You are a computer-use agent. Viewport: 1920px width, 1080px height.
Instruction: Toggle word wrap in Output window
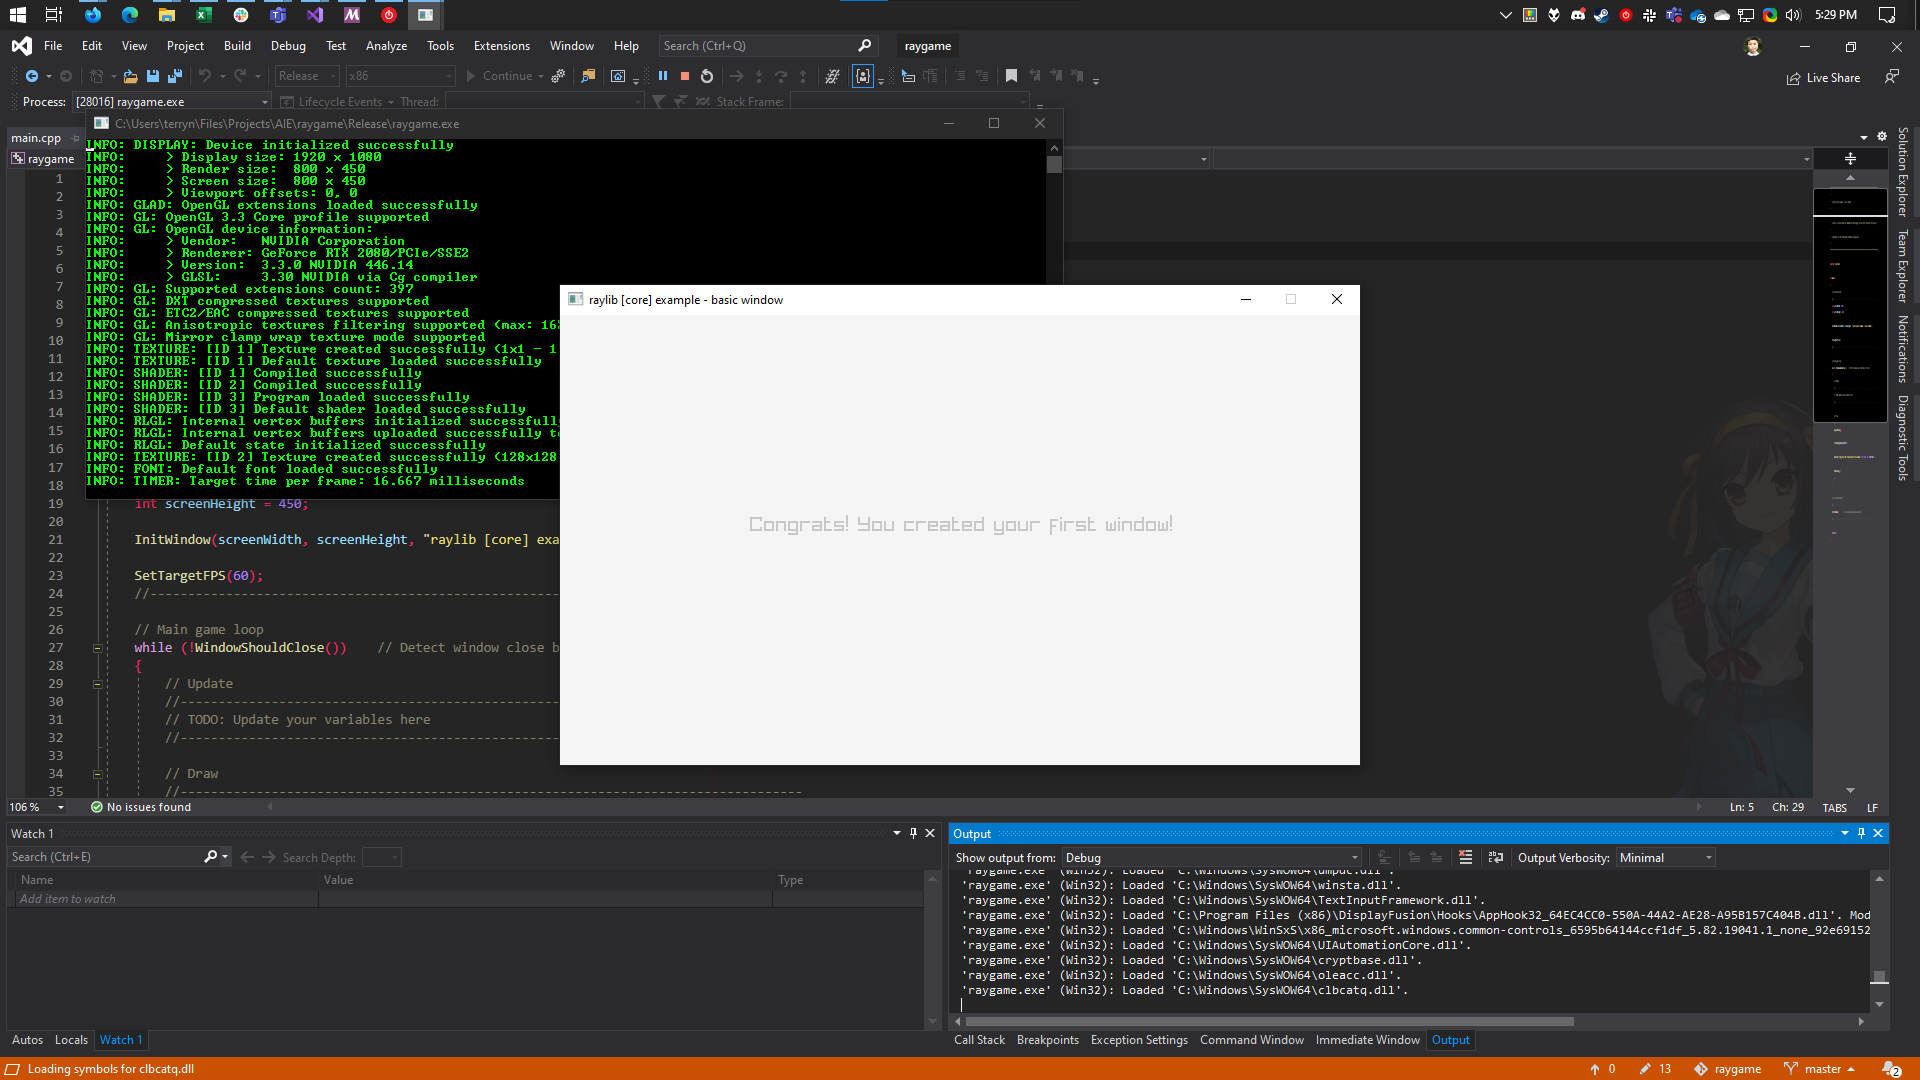(x=1495, y=857)
